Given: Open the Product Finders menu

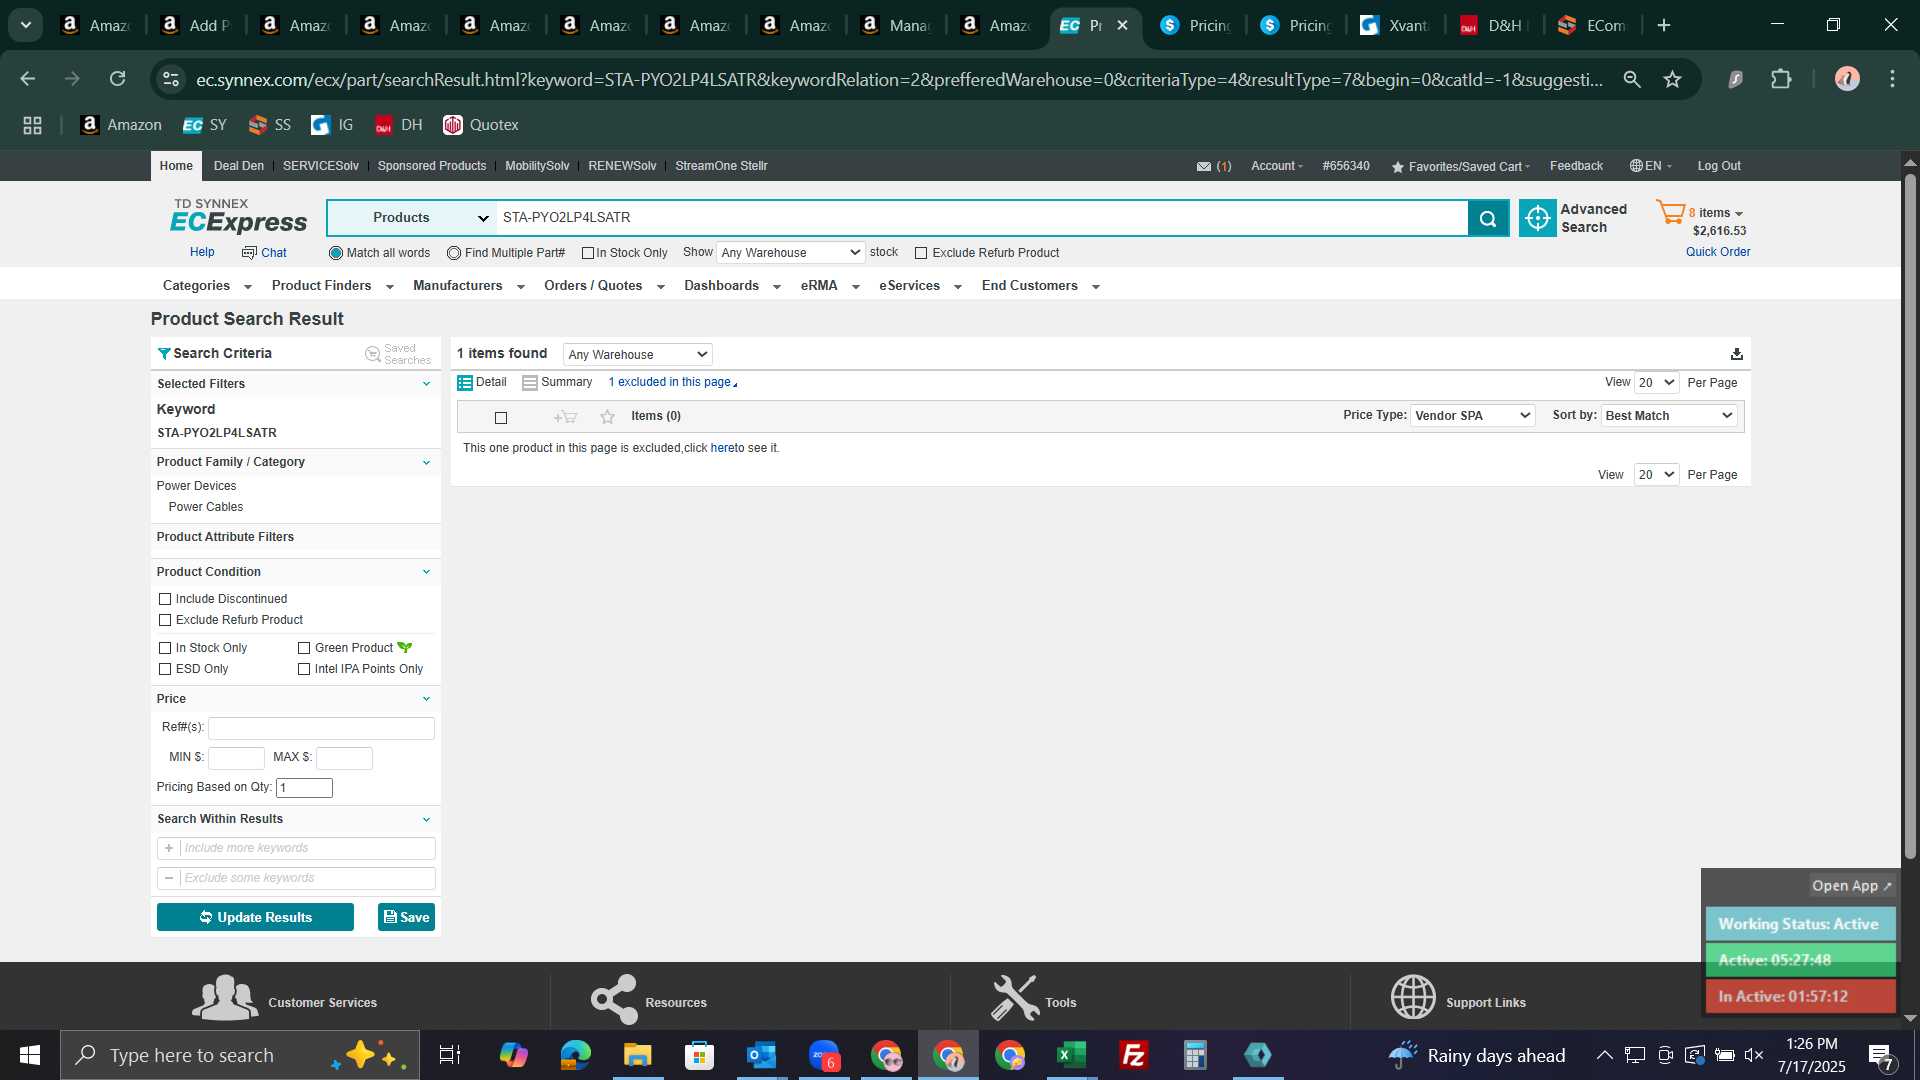Looking at the screenshot, I should pos(332,286).
